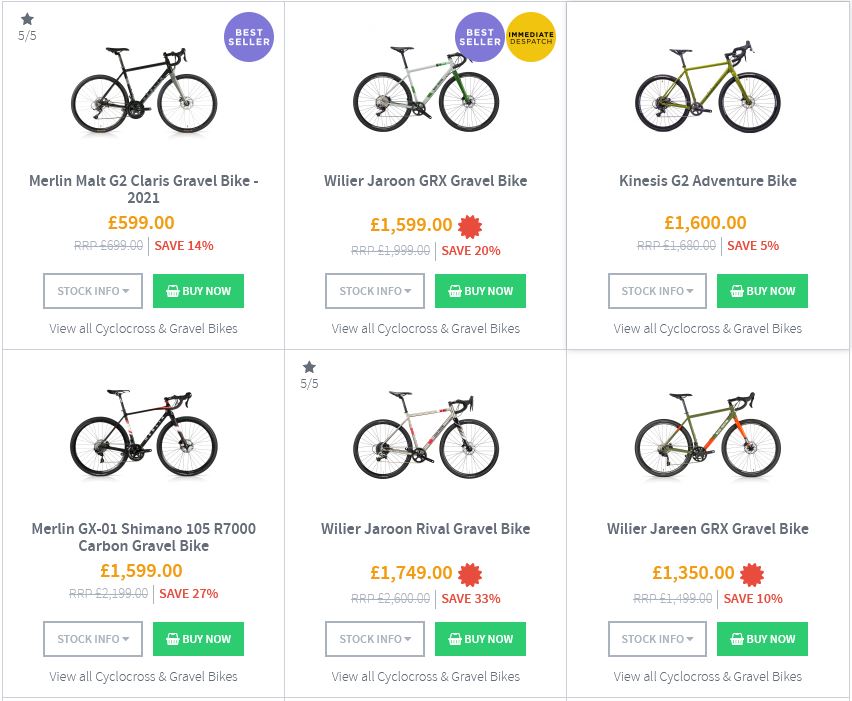Open the Wilier Jaroon Rival bike image
Image resolution: width=852 pixels, height=701 pixels.
click(426, 437)
